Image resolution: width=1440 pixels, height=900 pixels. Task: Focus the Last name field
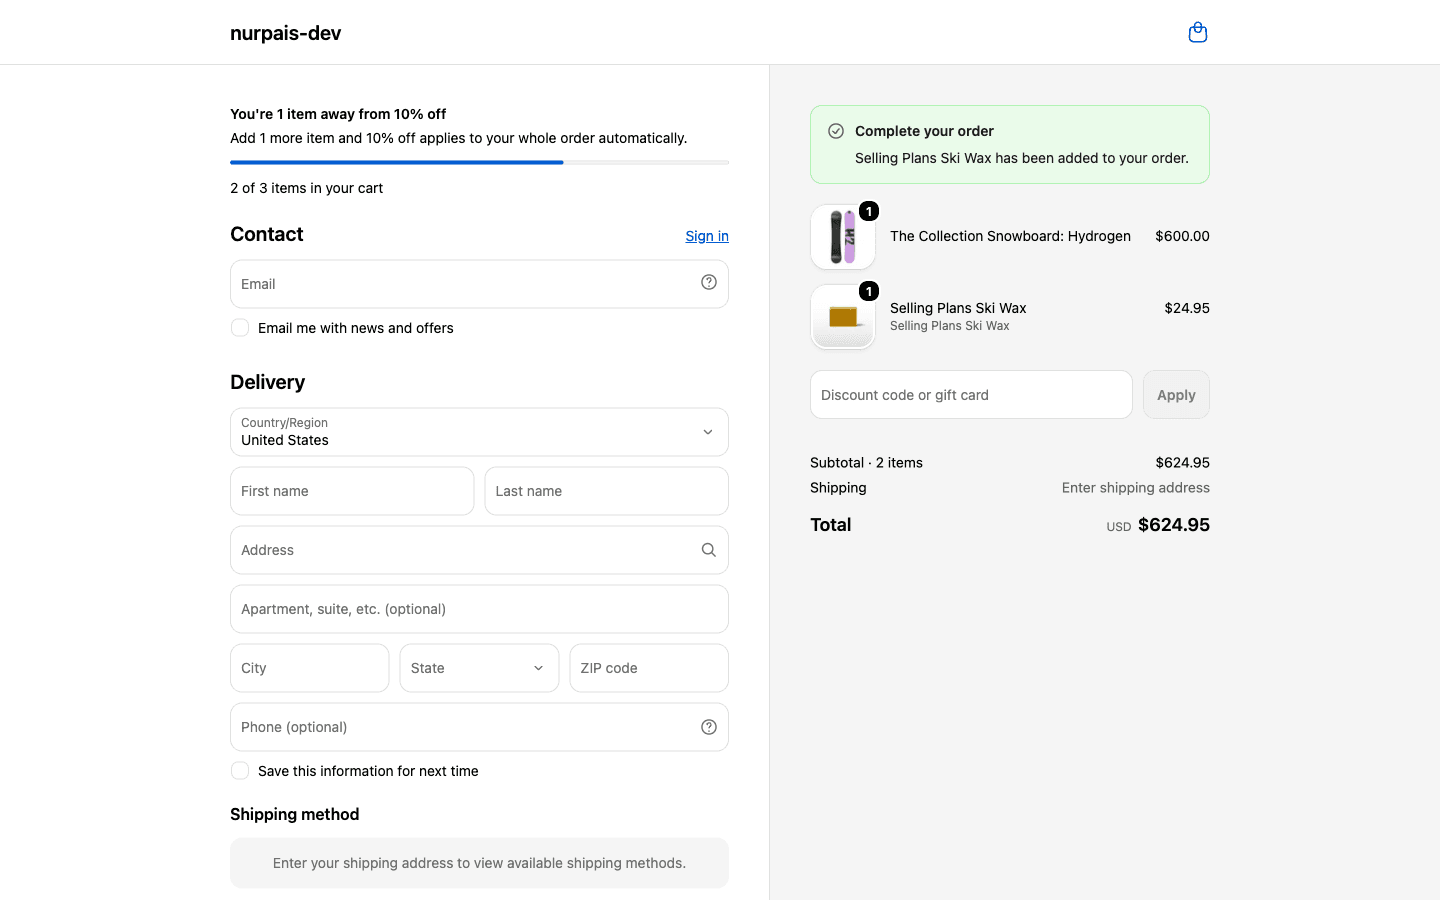(606, 491)
